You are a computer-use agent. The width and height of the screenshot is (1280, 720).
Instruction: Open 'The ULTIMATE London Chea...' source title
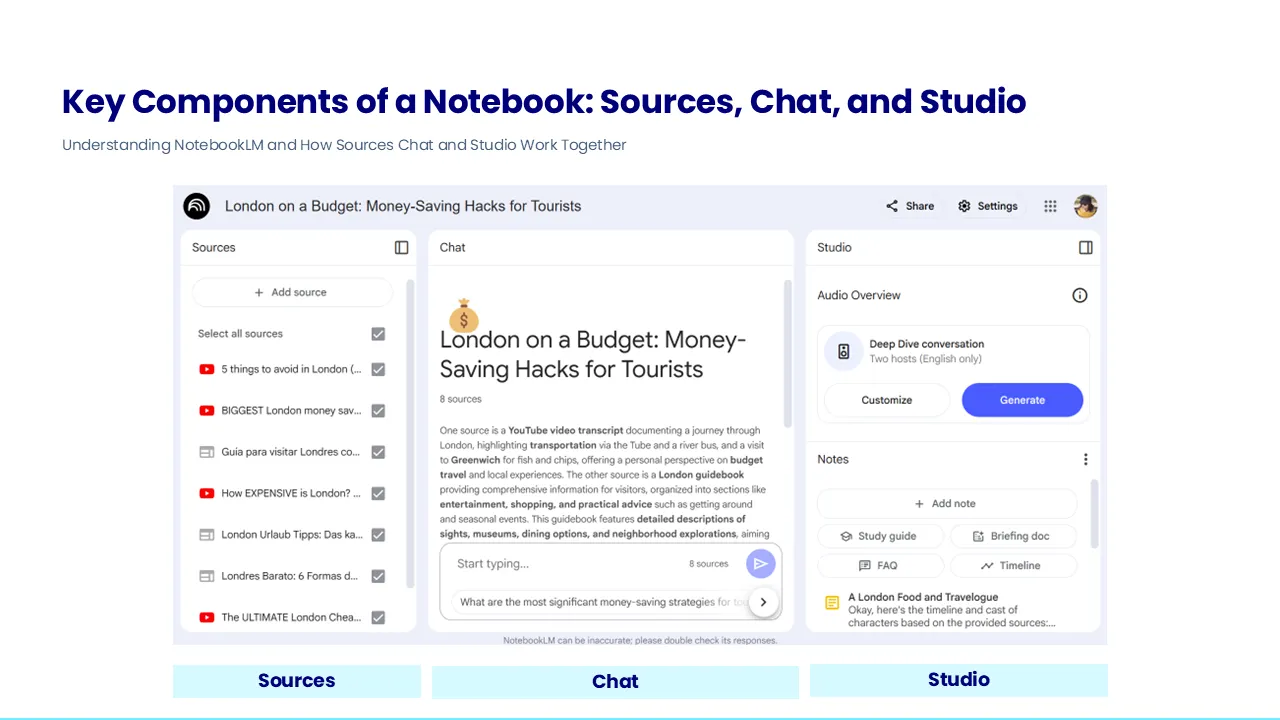291,617
